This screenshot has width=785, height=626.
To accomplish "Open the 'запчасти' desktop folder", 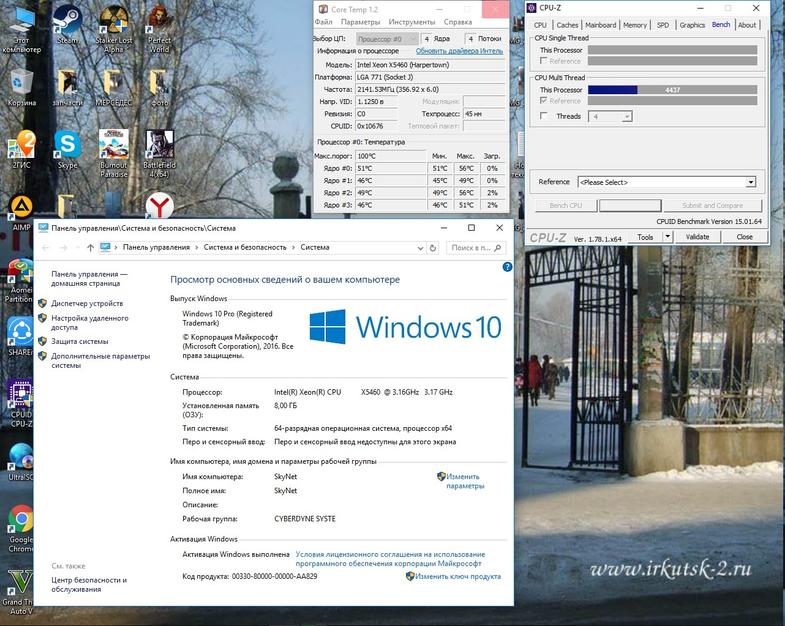I will (67, 88).
